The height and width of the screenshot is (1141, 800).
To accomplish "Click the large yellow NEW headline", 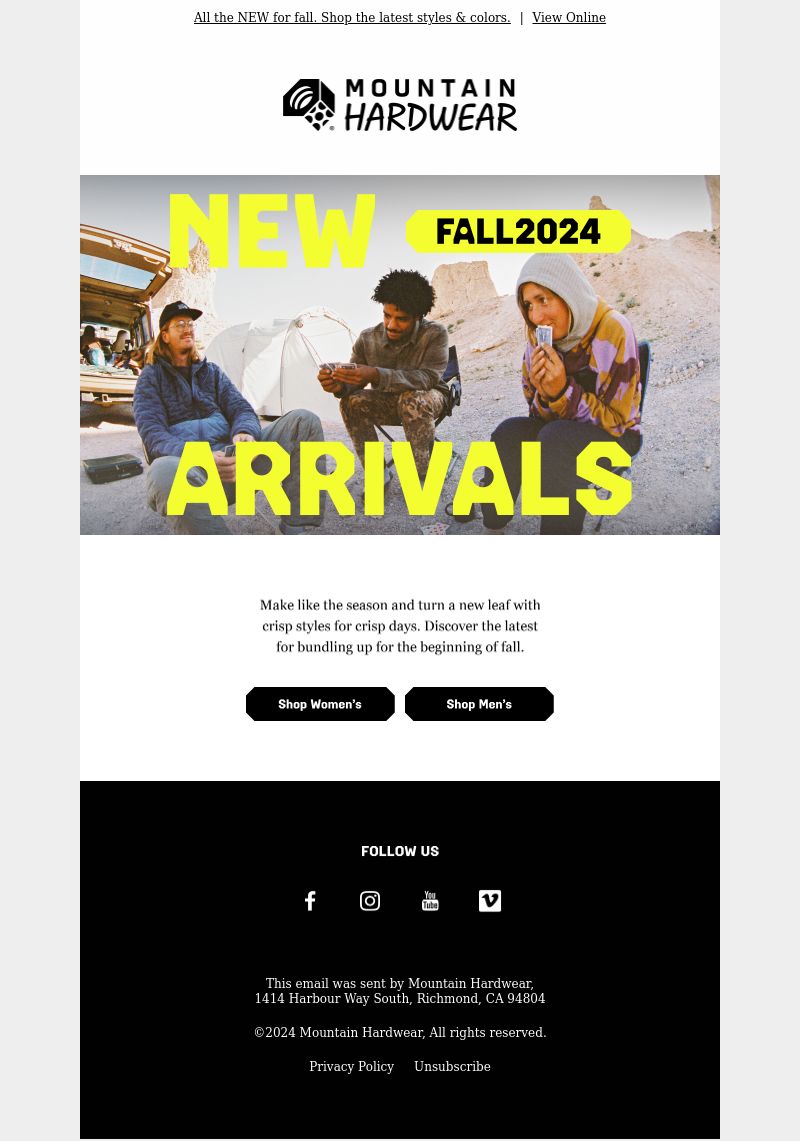I will [272, 231].
